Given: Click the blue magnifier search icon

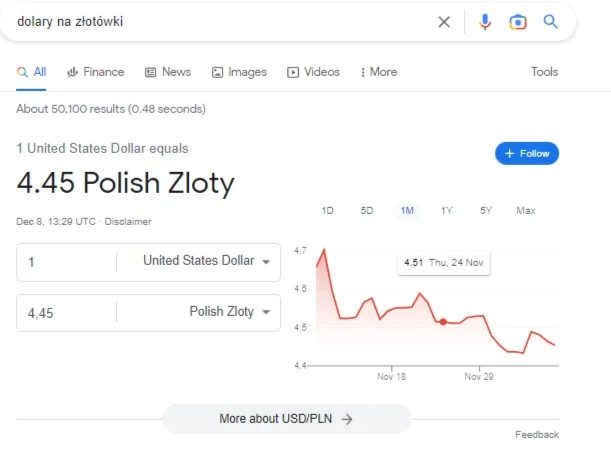Looking at the screenshot, I should coord(551,21).
